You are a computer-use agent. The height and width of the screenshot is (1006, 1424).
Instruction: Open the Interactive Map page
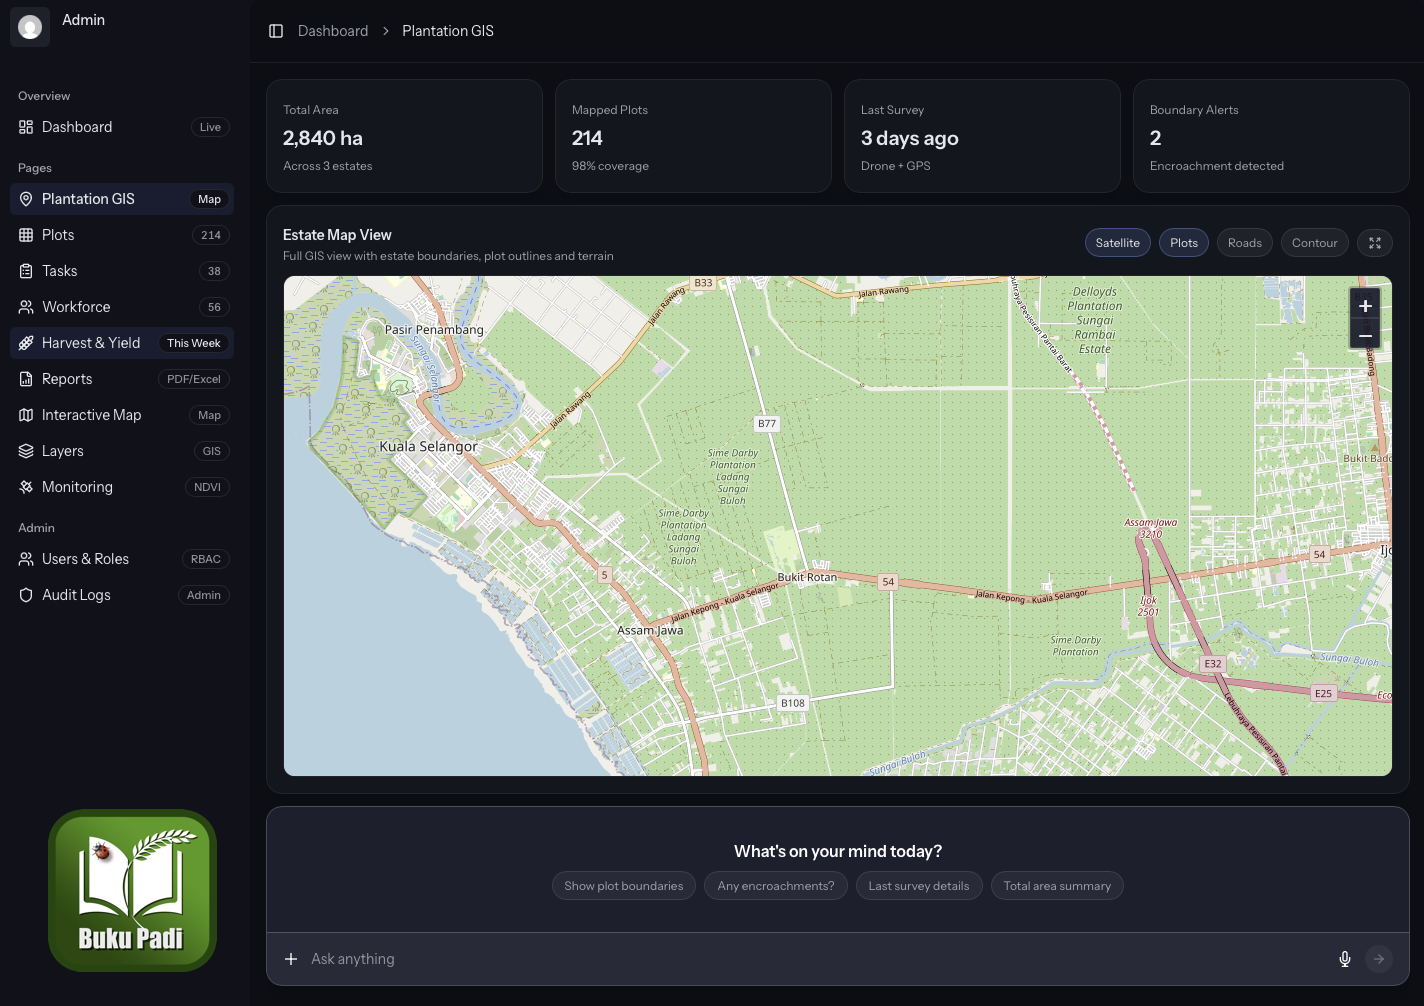122,415
